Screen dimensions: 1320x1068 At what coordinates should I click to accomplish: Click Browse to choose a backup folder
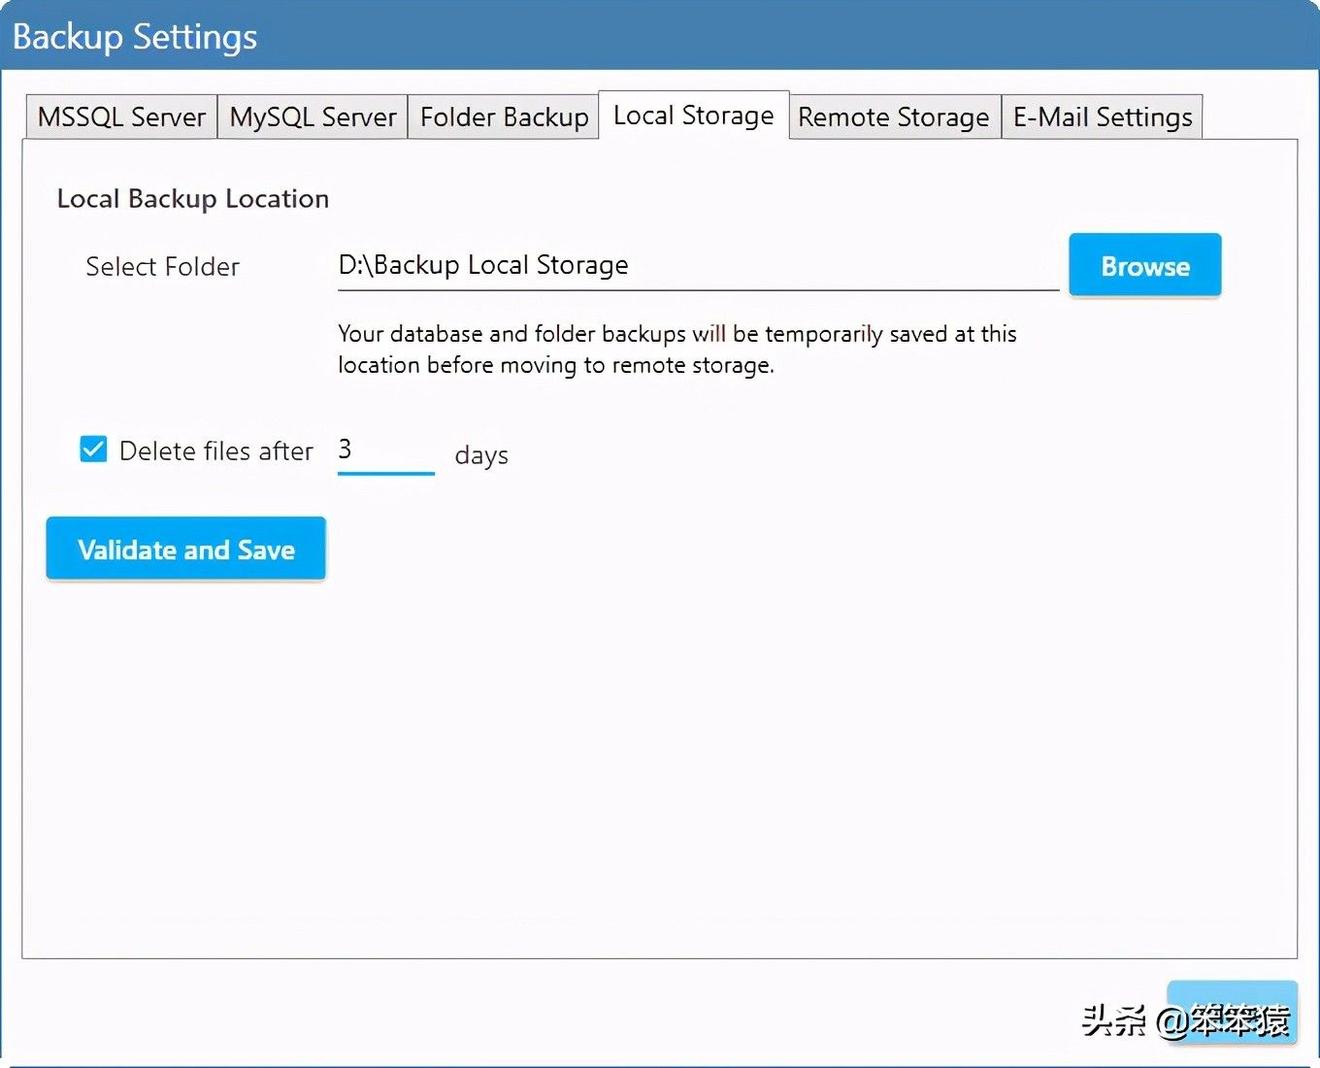coord(1144,265)
